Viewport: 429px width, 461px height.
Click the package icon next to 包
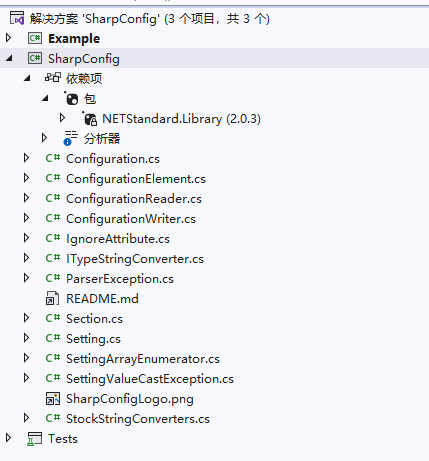pos(71,99)
